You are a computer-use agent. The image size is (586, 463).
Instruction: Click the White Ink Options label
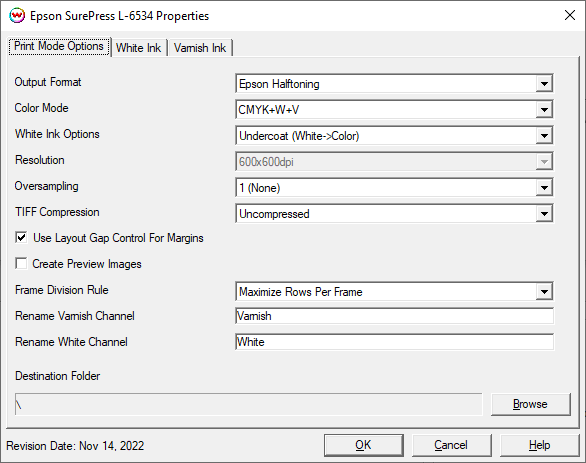(57, 134)
